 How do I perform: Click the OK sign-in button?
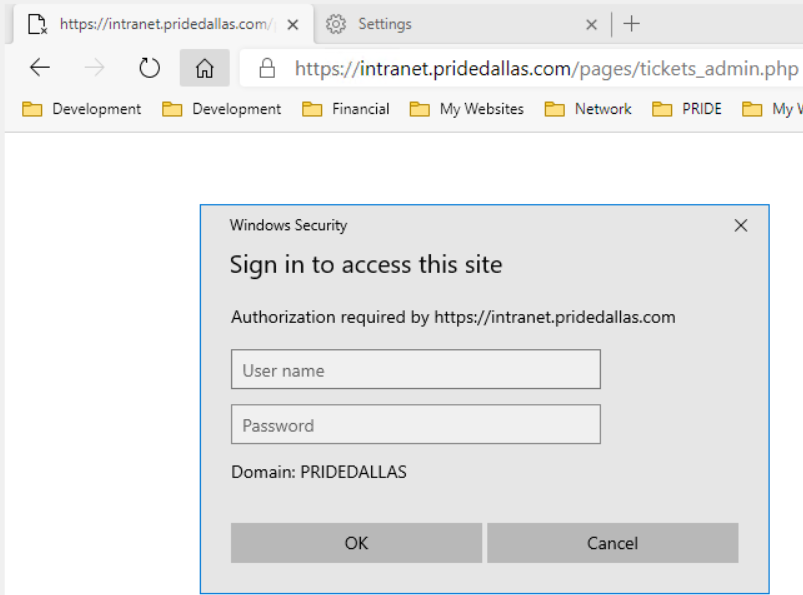(x=356, y=542)
